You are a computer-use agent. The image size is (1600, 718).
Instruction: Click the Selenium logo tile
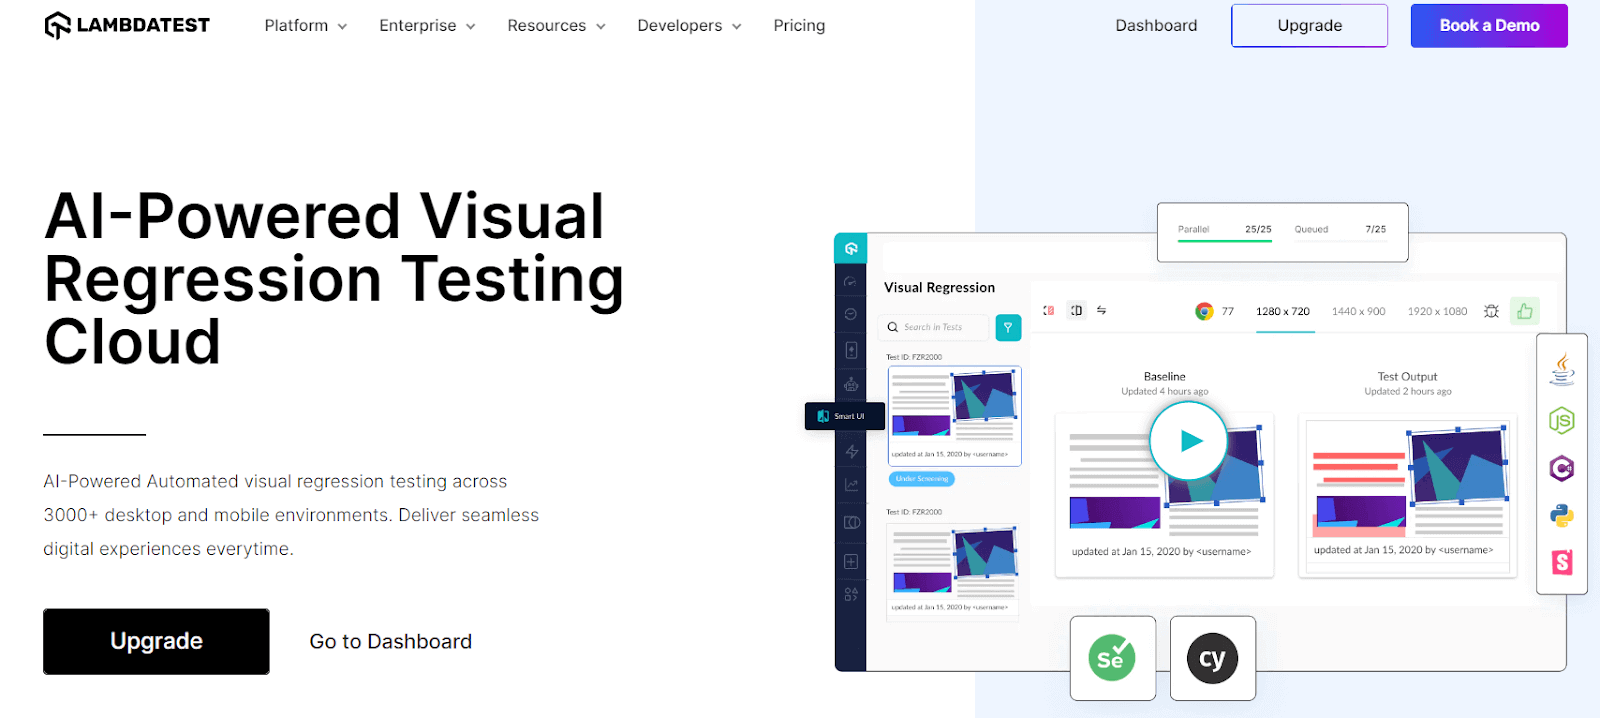(1112, 658)
